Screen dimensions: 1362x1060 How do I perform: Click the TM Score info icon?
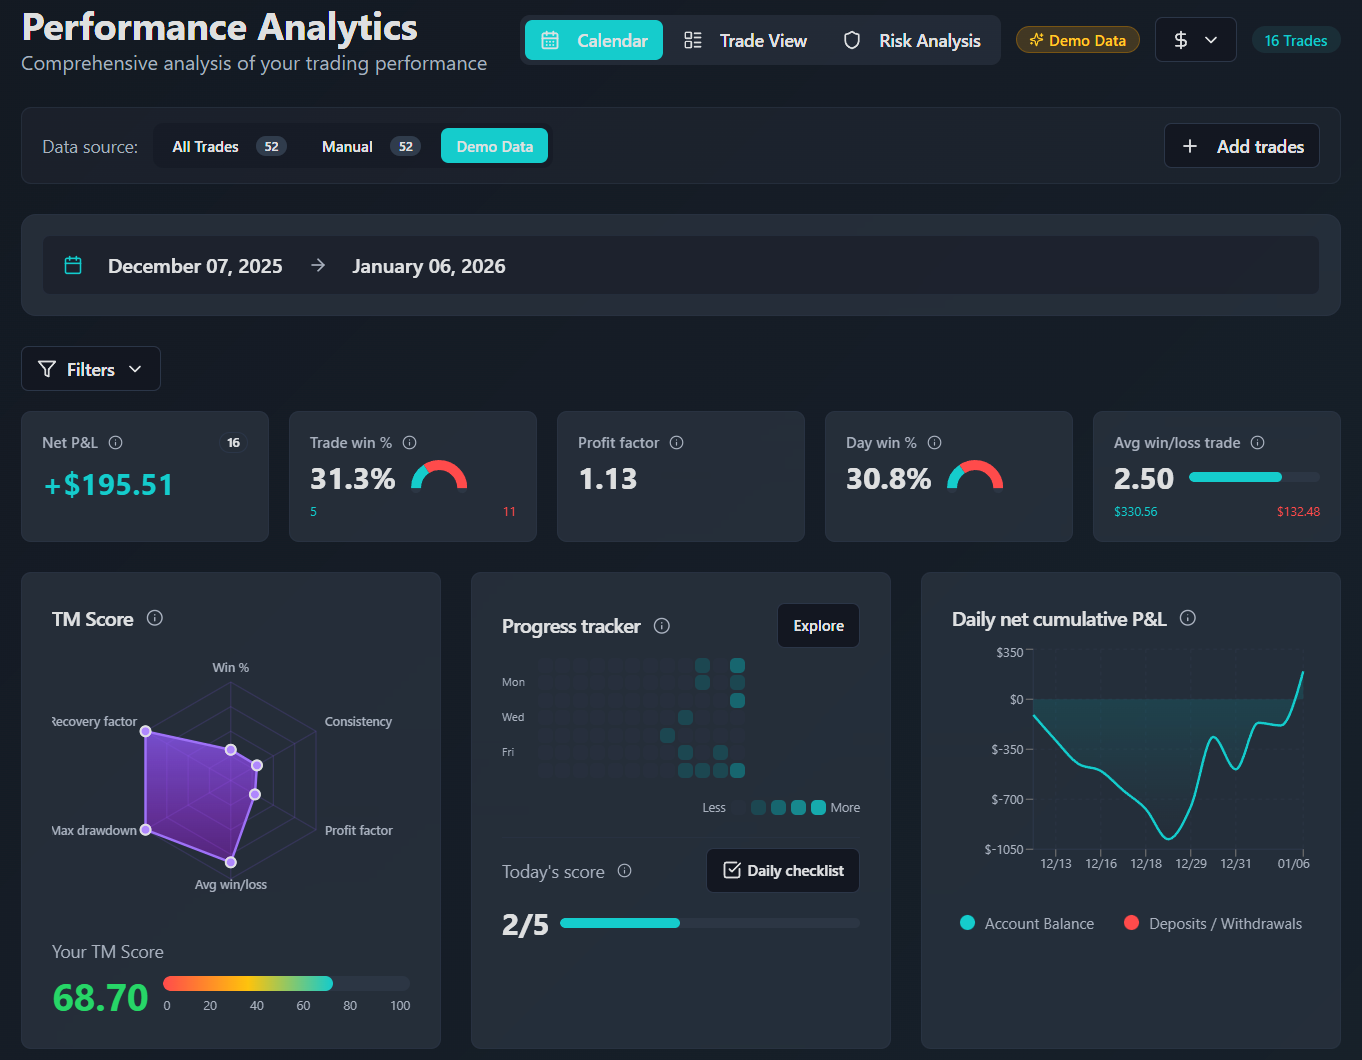click(x=155, y=618)
